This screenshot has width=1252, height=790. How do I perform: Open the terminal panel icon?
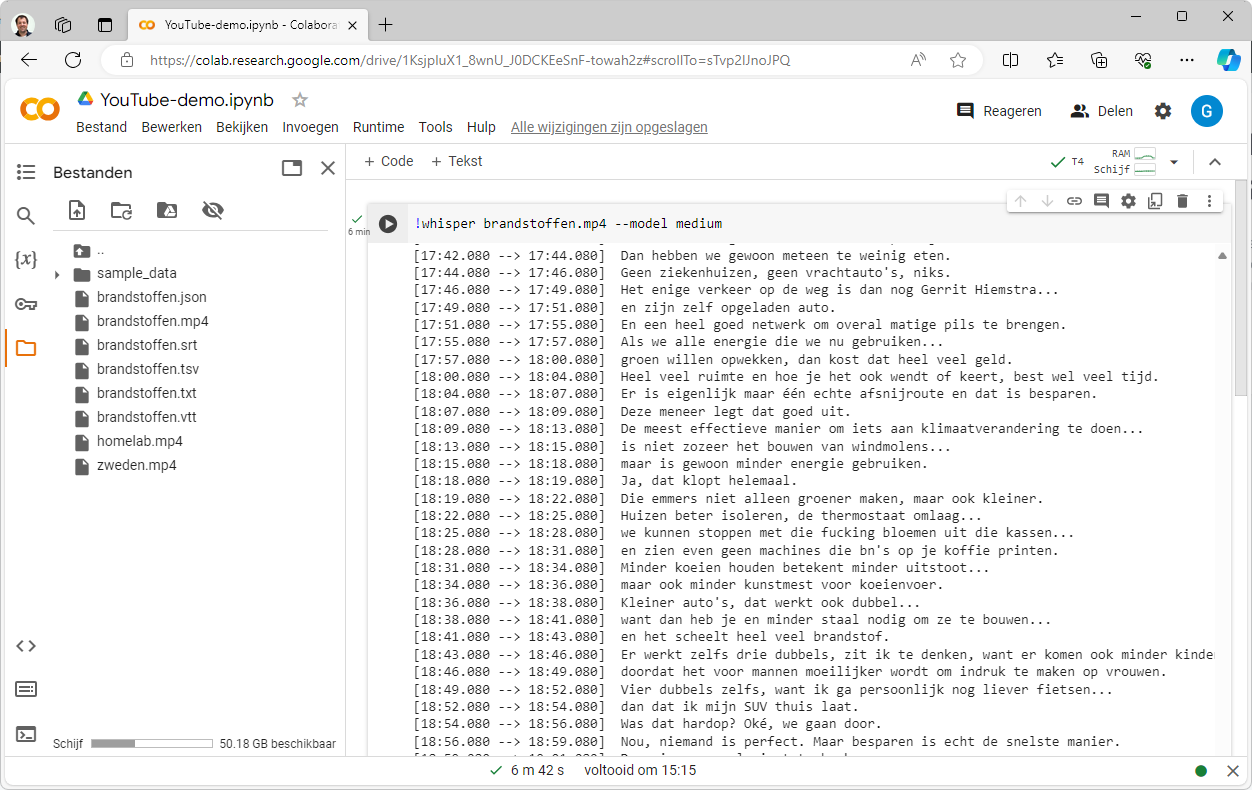(x=26, y=734)
